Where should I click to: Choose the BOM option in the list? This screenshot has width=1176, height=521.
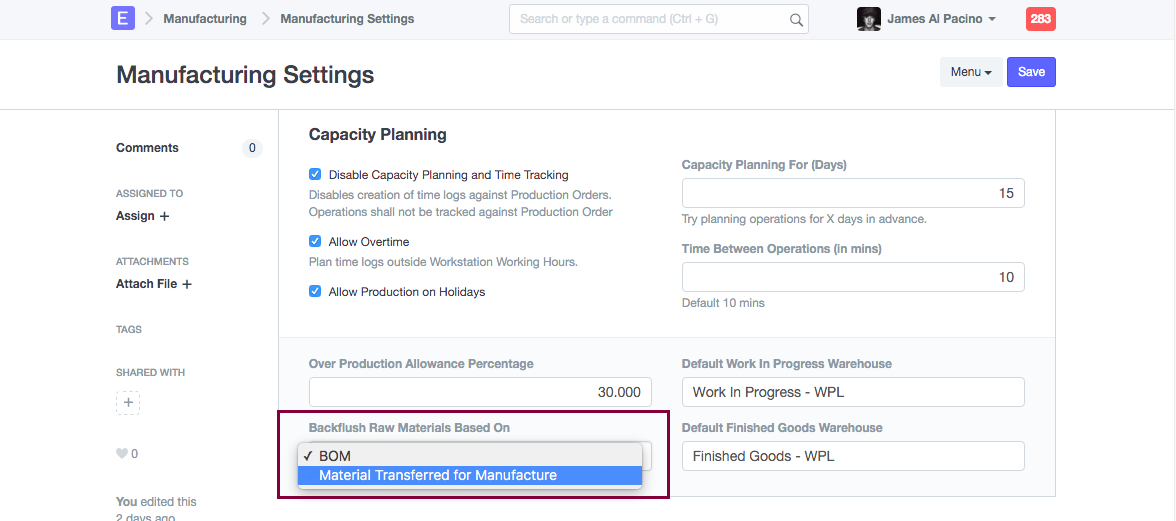(x=335, y=456)
